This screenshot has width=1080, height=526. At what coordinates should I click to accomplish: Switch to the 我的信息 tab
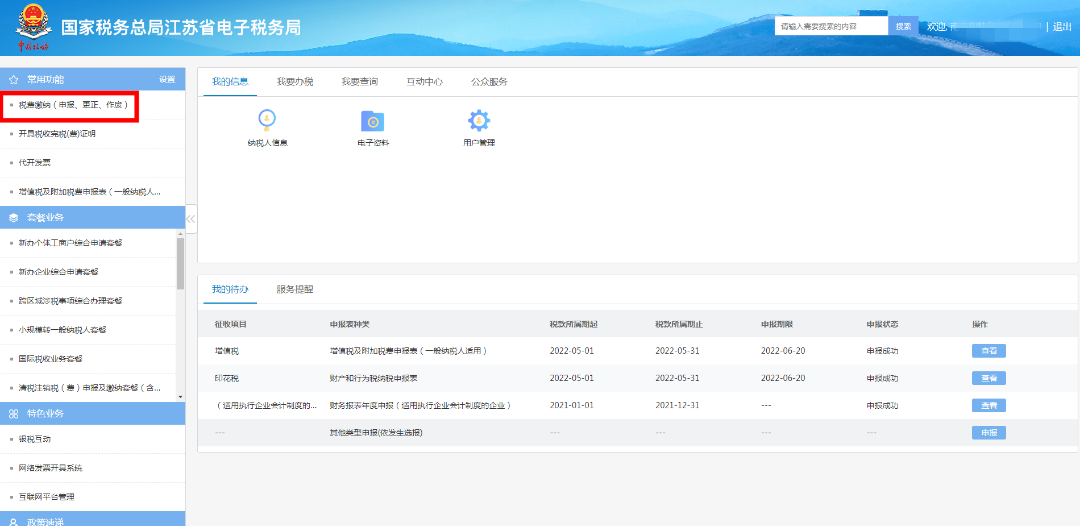(x=230, y=81)
